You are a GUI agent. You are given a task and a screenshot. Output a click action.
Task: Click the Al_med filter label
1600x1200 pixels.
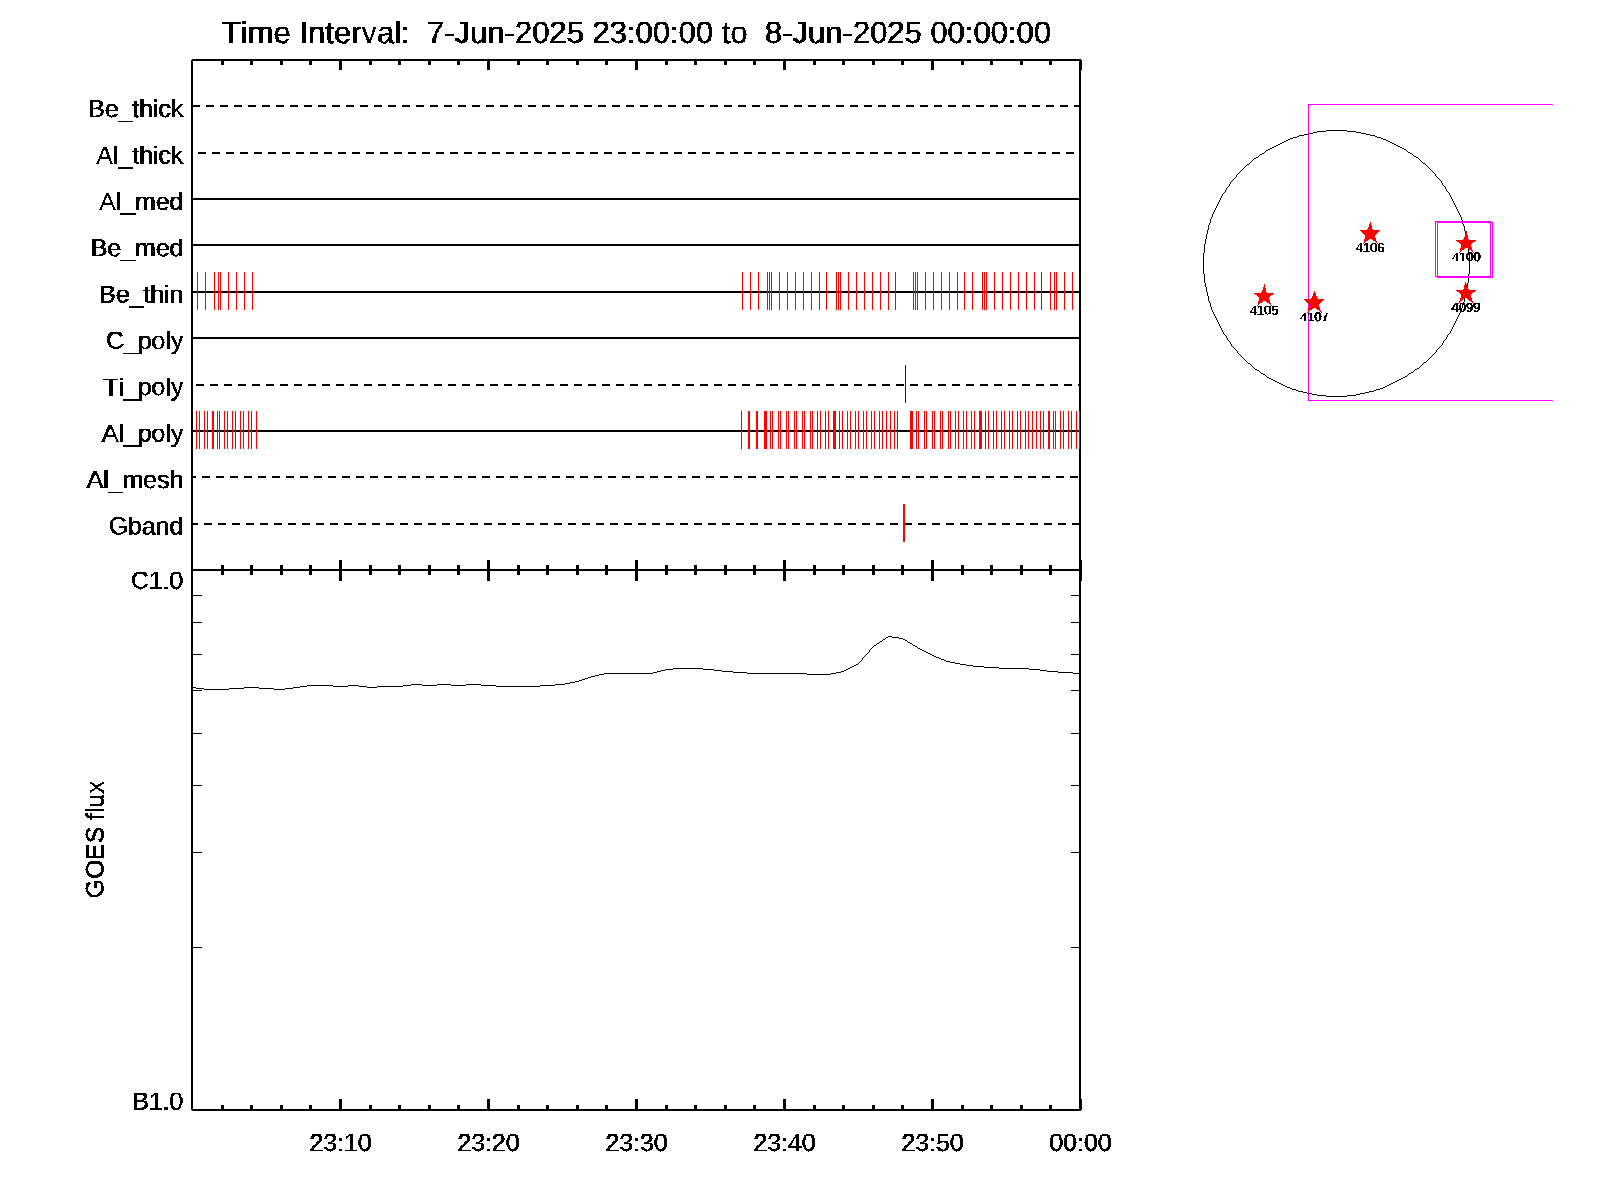click(141, 202)
